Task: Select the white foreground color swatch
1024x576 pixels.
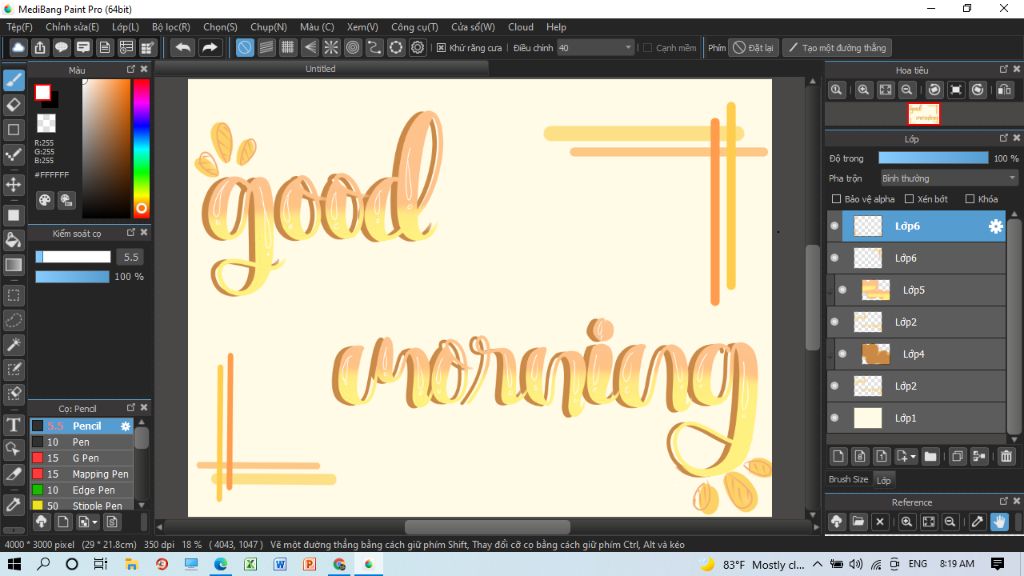Action: 42,92
